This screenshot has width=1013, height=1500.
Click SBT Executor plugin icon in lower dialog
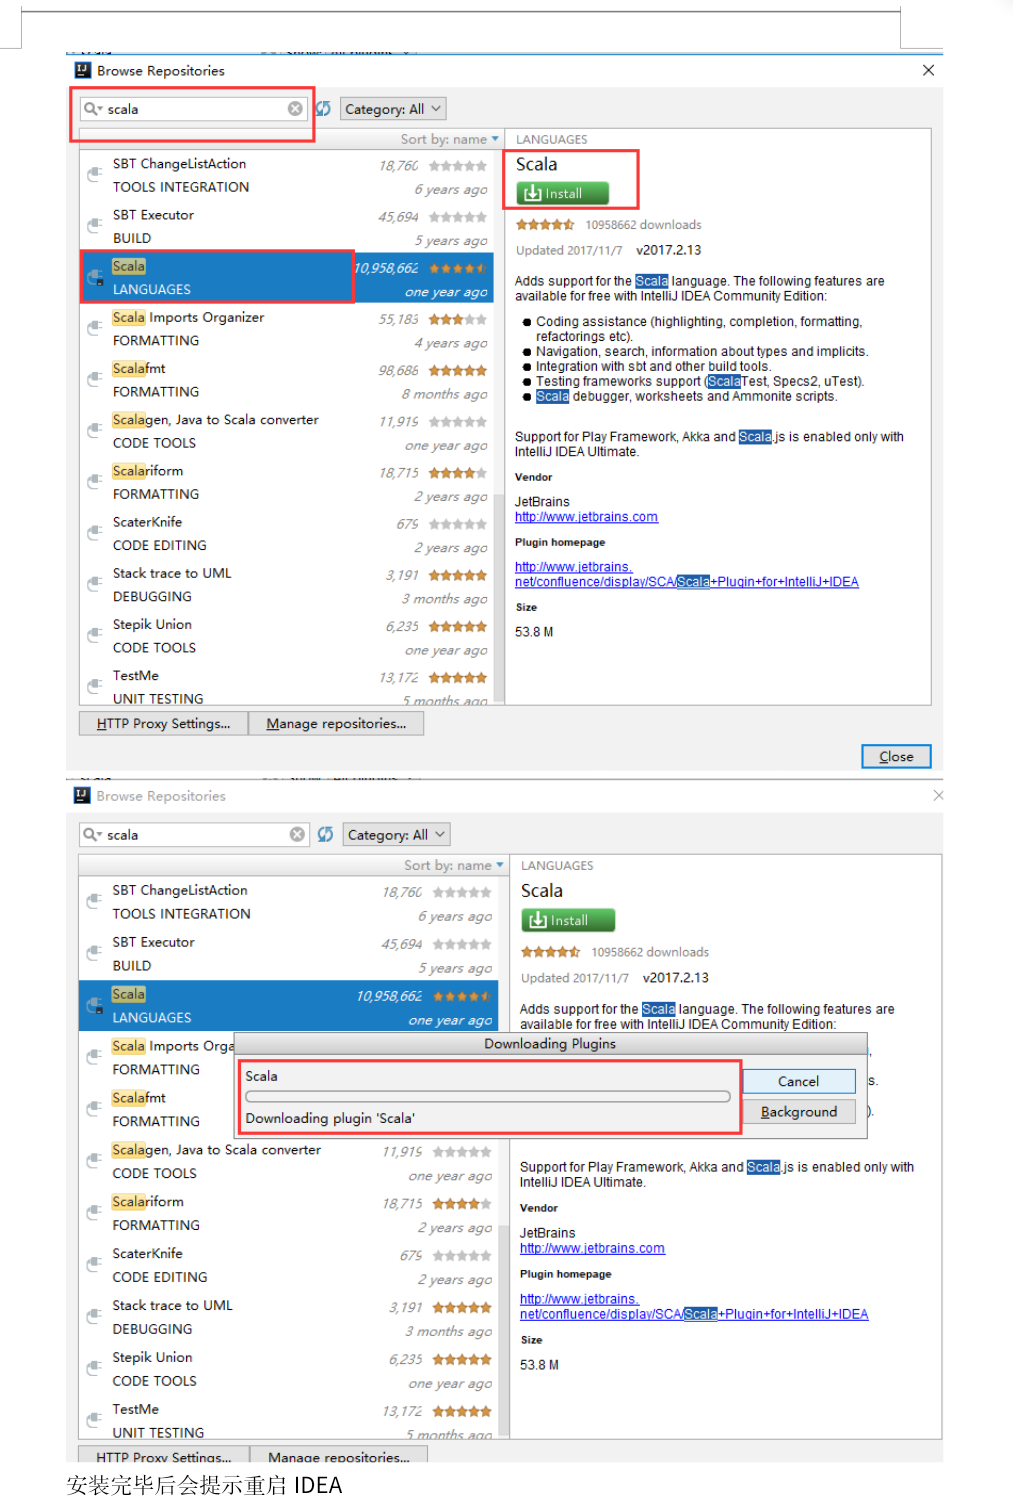click(x=95, y=953)
